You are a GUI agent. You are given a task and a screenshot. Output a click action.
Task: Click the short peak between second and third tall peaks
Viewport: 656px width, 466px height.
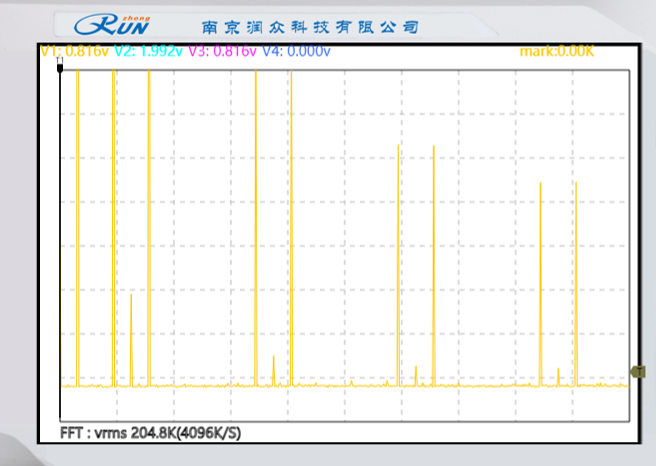coord(131,340)
